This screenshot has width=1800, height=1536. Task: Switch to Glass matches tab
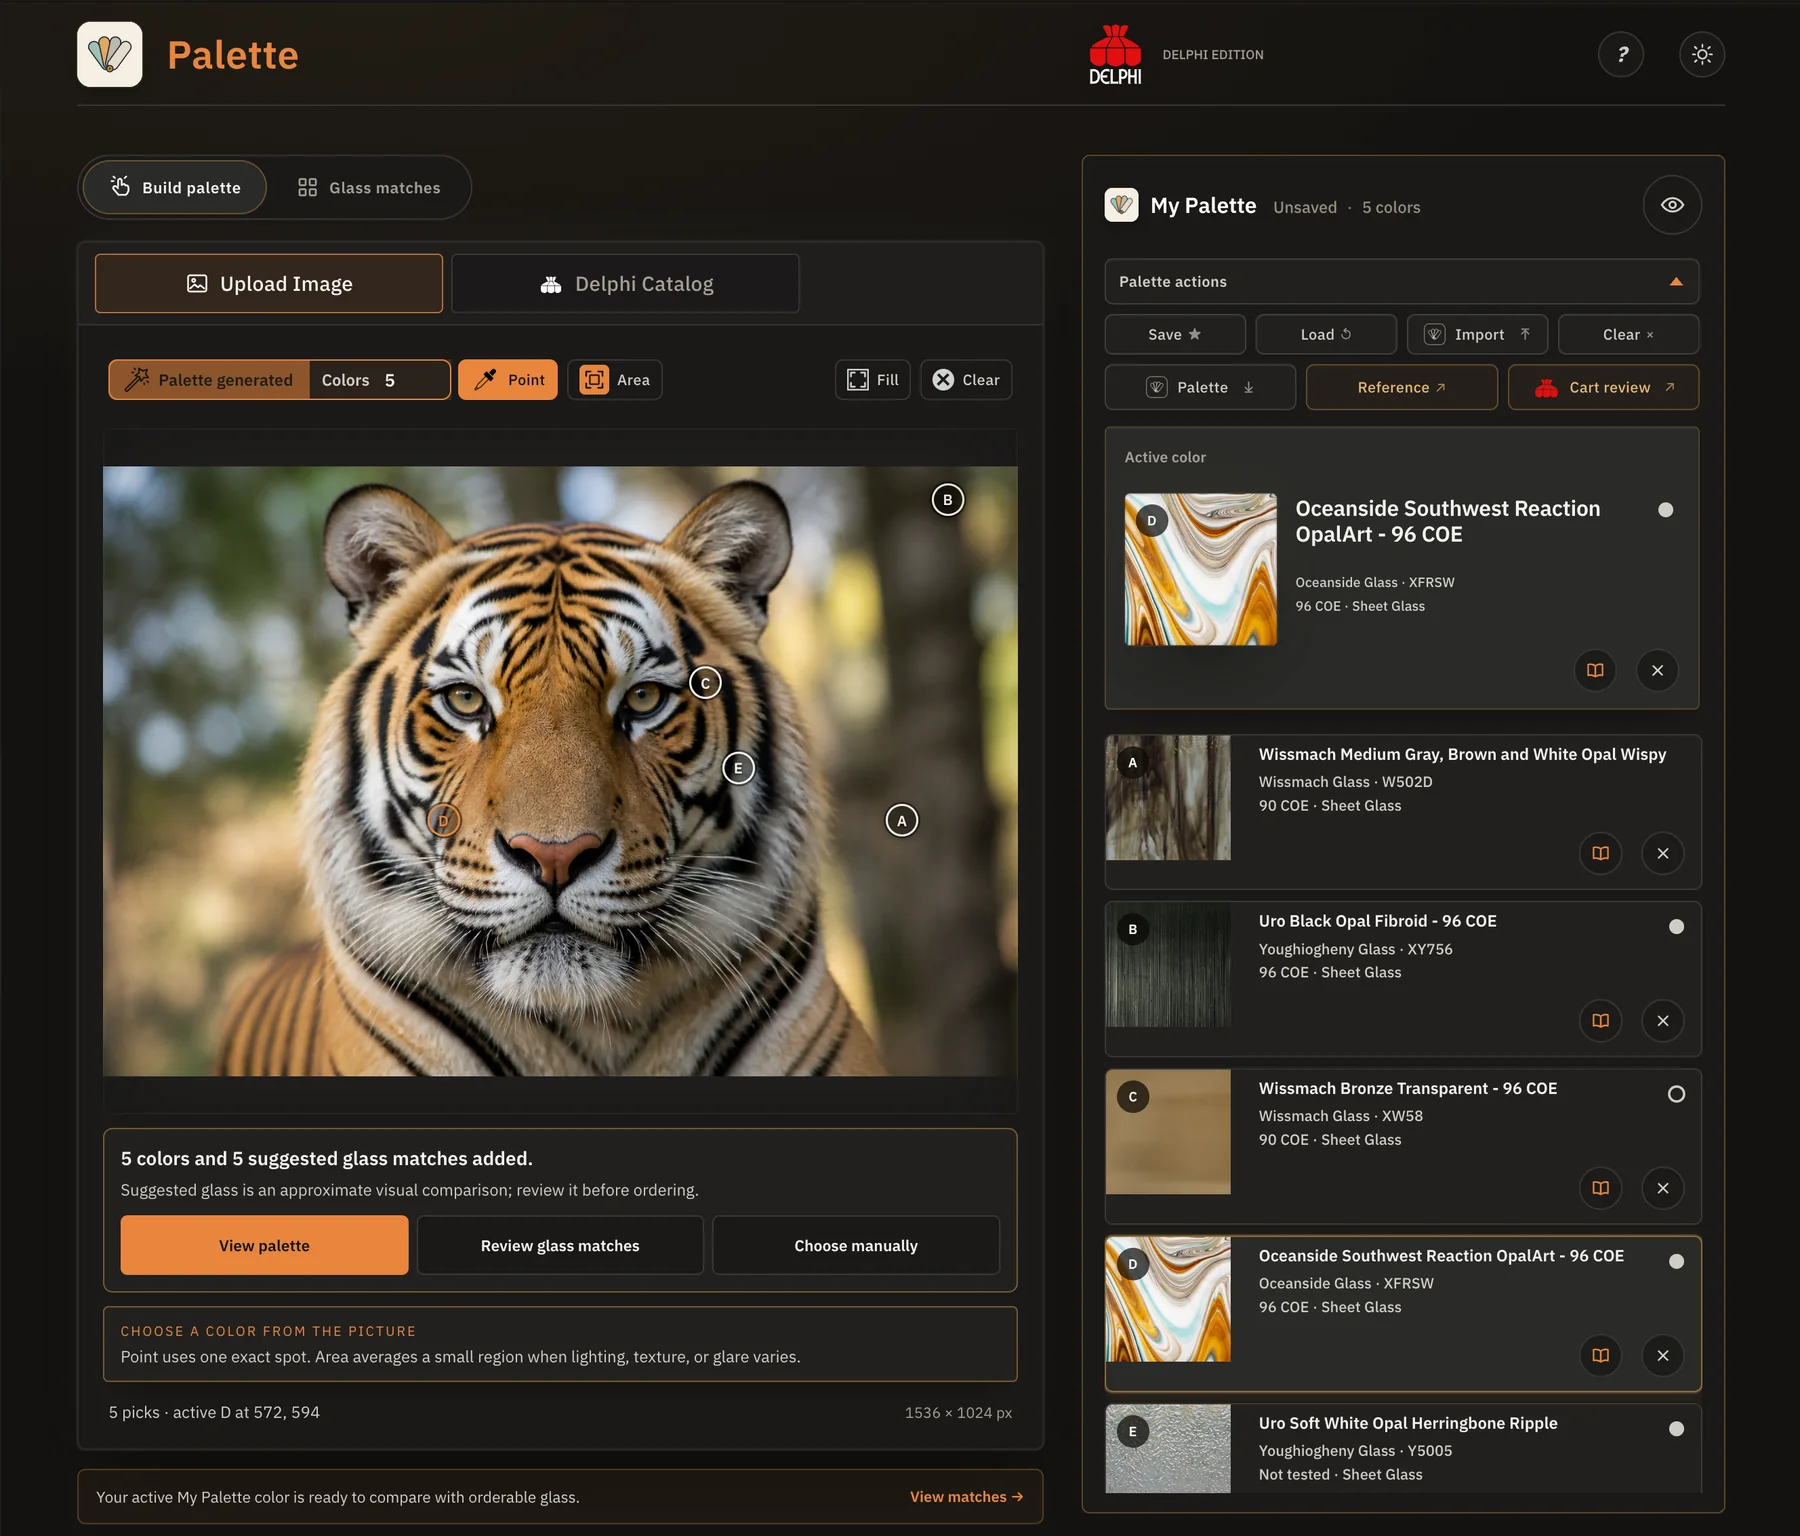[369, 187]
